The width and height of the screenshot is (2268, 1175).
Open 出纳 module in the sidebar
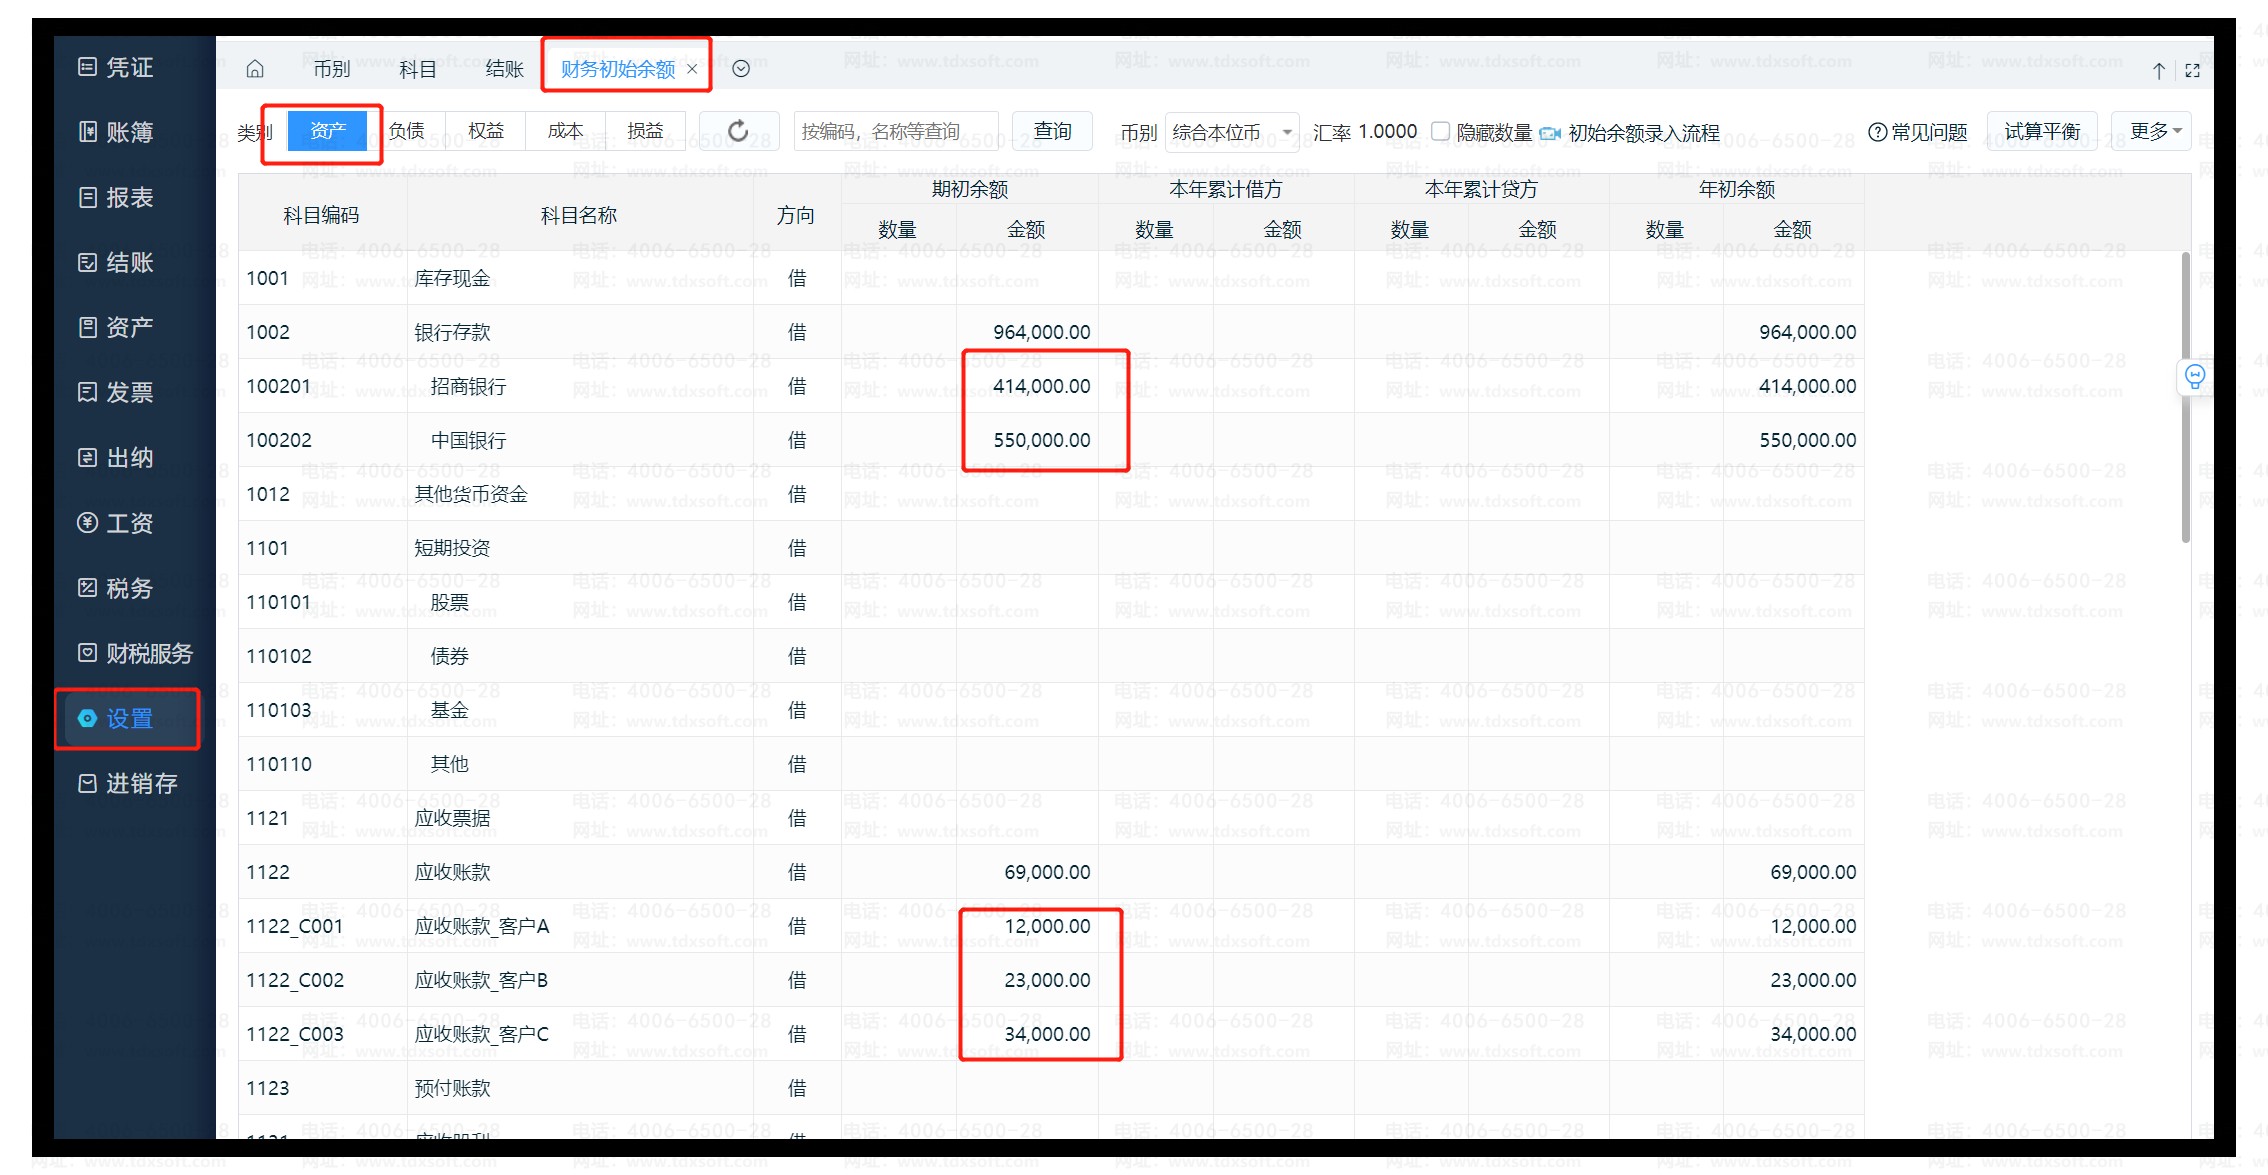point(116,458)
